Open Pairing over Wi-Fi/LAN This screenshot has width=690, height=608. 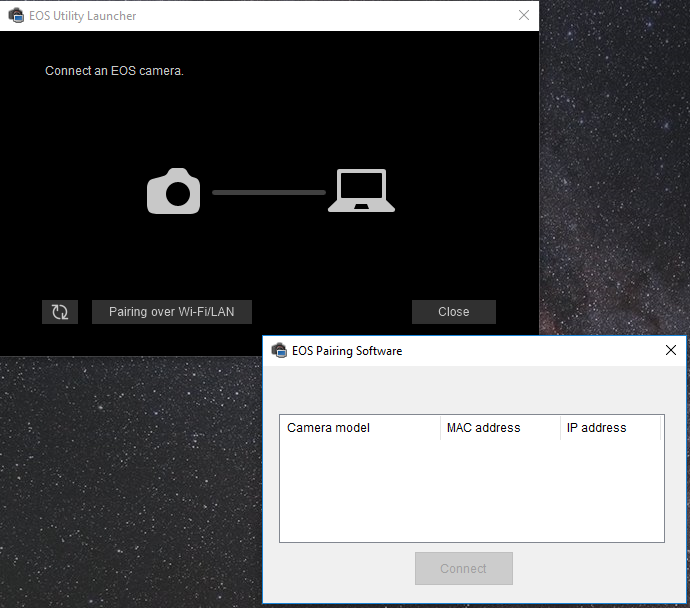coord(172,312)
